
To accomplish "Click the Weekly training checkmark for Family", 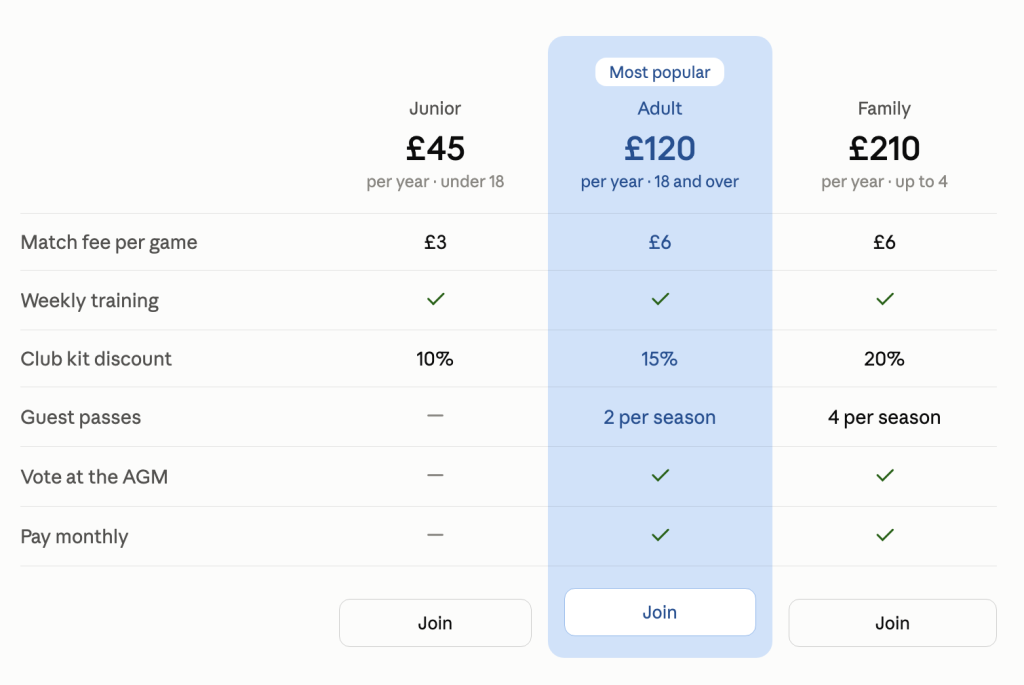I will coord(885,299).
